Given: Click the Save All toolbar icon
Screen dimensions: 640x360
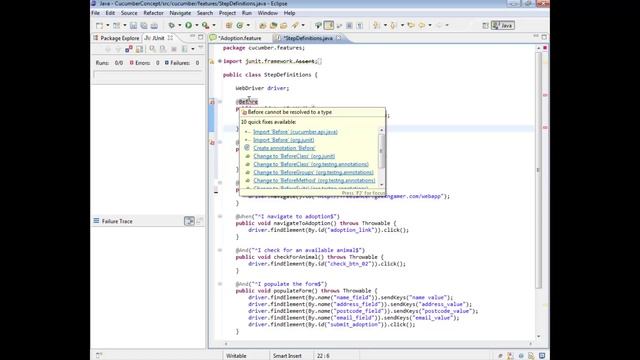Looking at the screenshot, I should coord(144,25).
